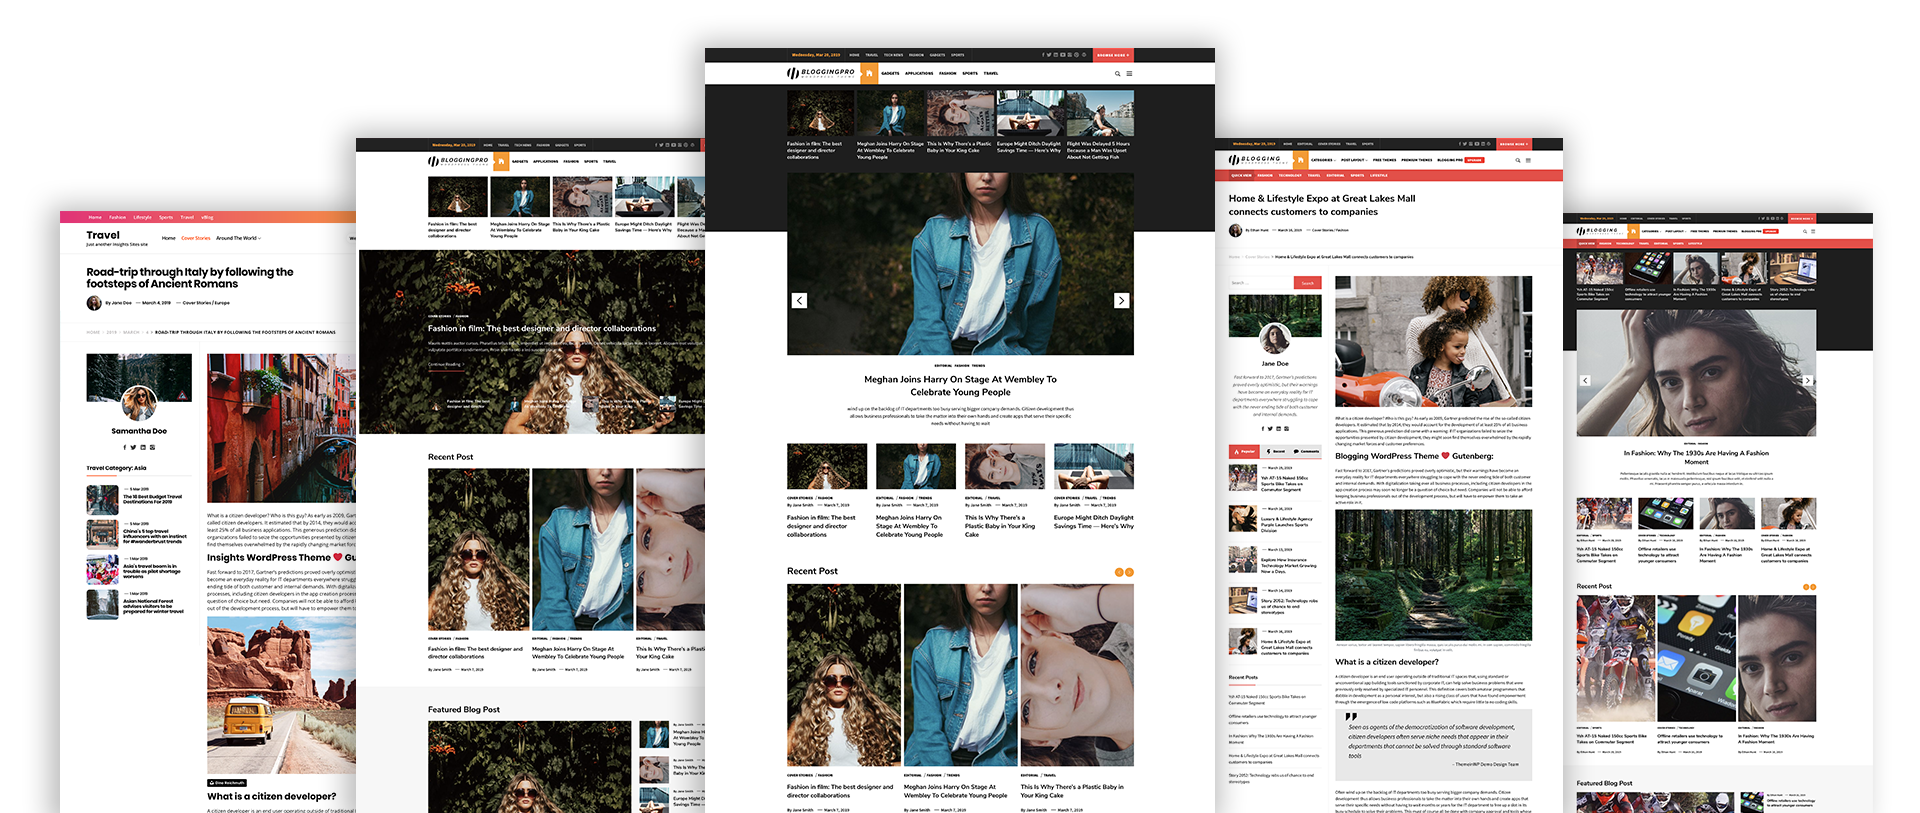This screenshot has width=1920, height=813.
Task: Select the Comments tab in the Great Lakes Mall article sidebar
Action: click(1306, 451)
